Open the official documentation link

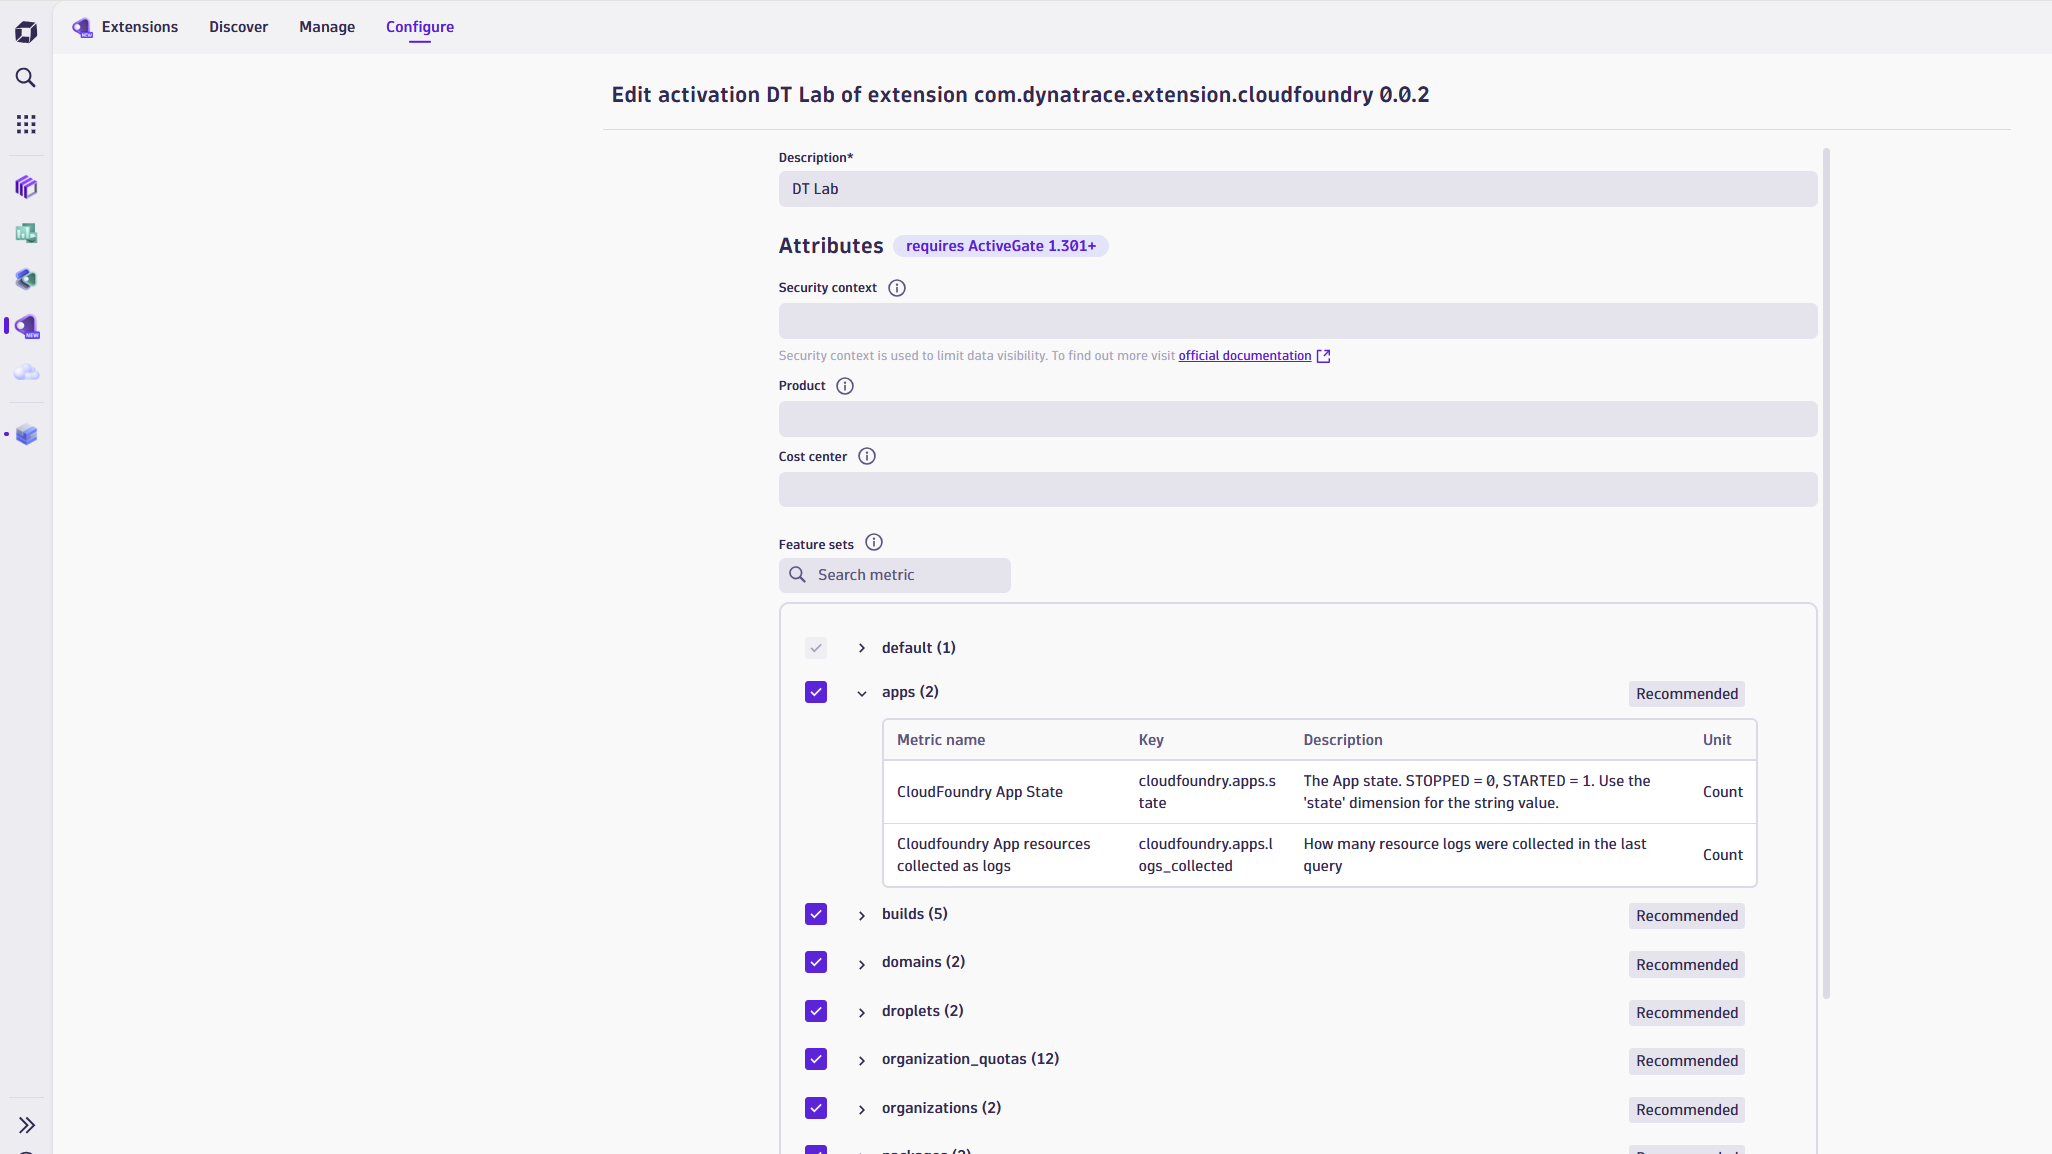point(1244,356)
